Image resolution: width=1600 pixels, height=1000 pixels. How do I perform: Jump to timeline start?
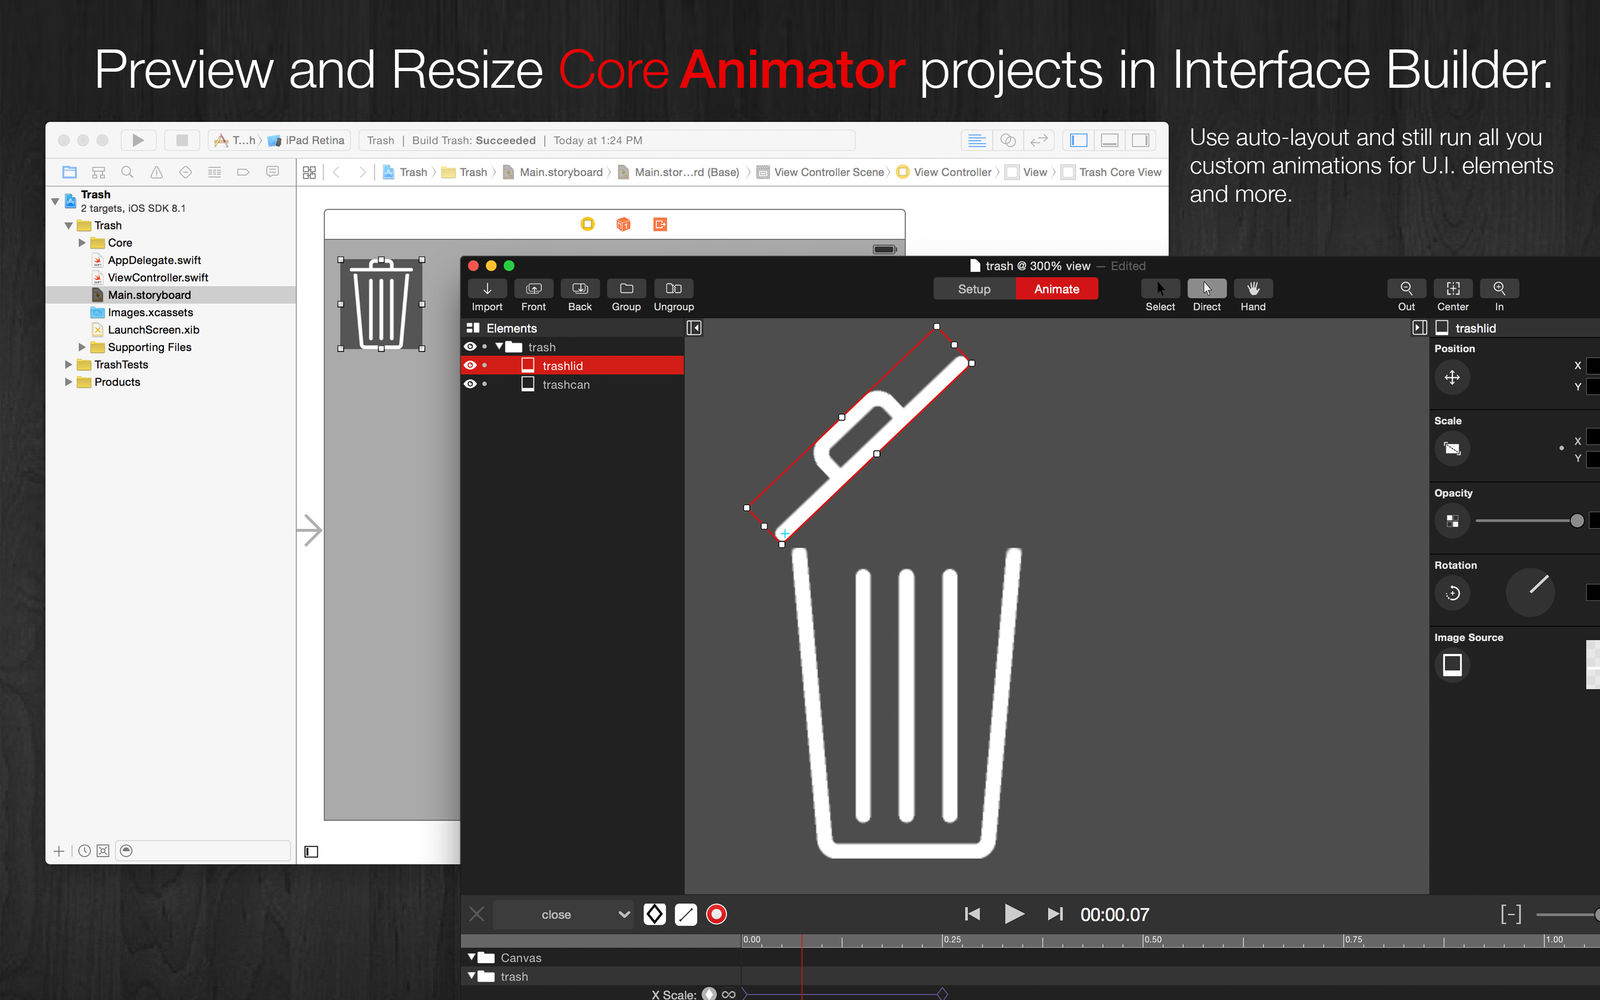pyautogui.click(x=972, y=914)
